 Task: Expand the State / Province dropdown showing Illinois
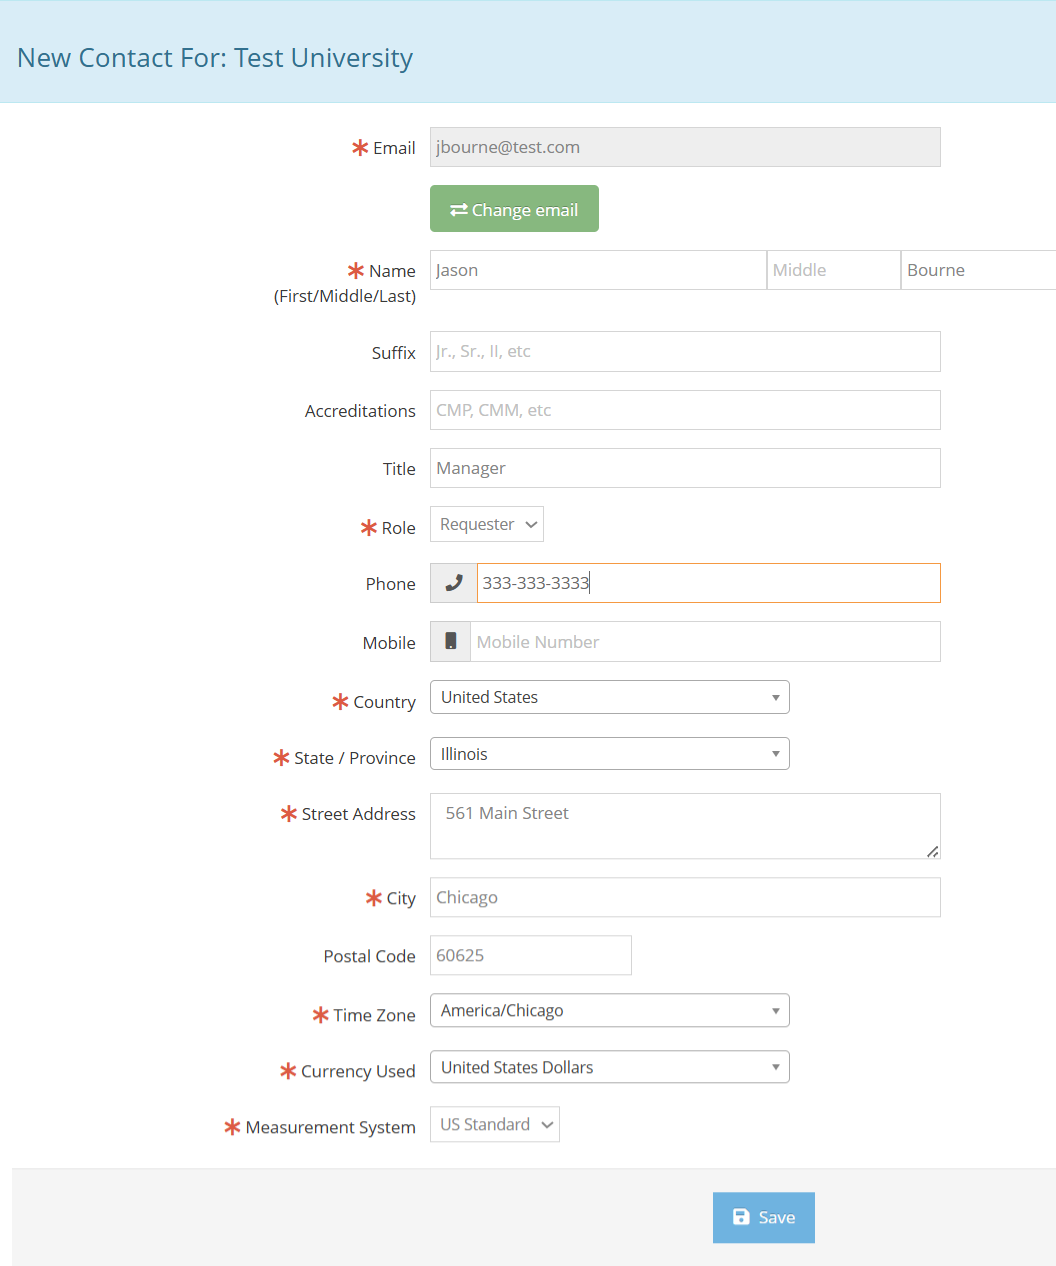[x=609, y=753]
